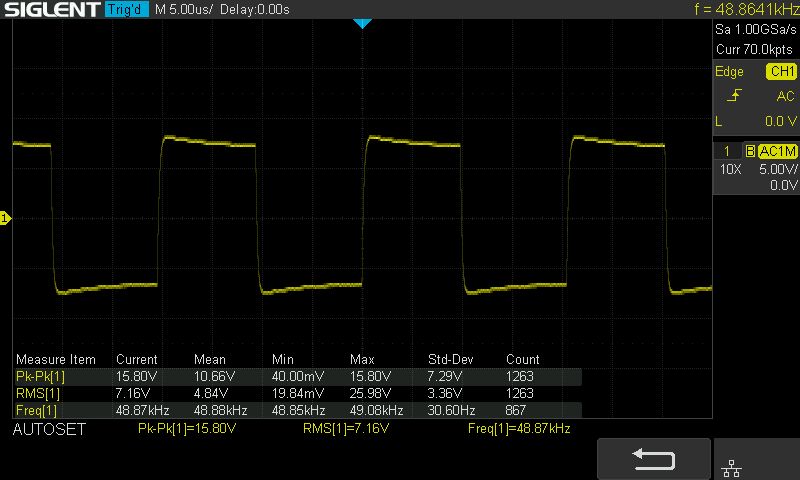Click the M 5.00us timebase readout
The image size is (800, 480).
point(184,9)
